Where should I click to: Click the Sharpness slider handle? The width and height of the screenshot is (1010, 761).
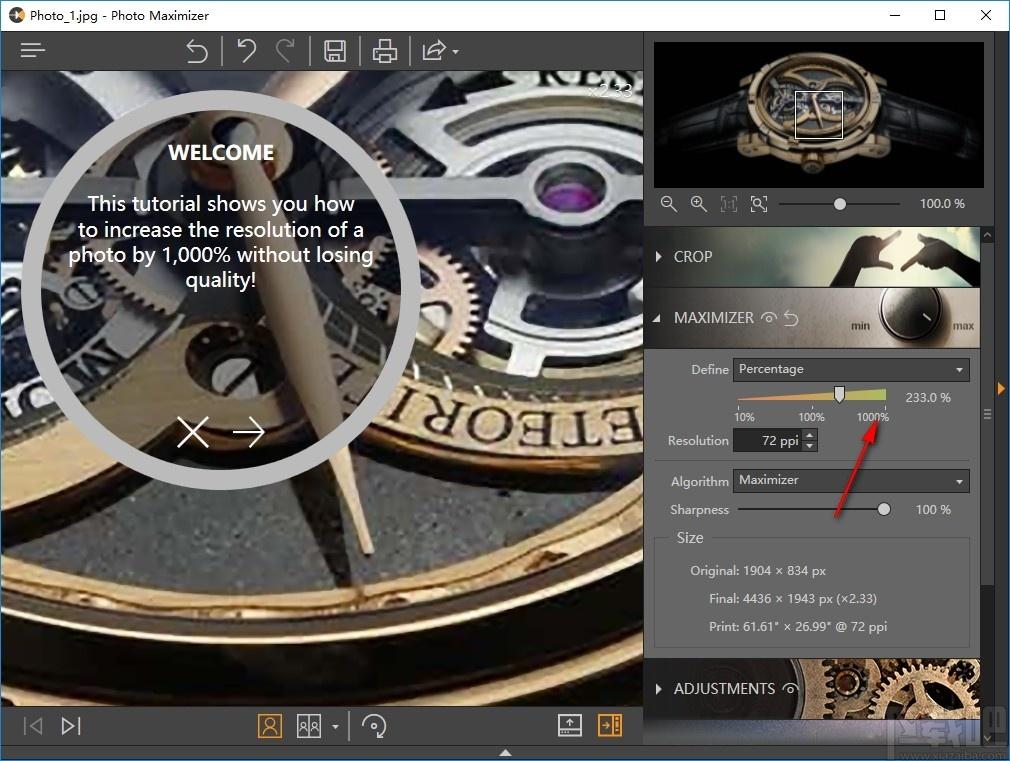click(884, 510)
